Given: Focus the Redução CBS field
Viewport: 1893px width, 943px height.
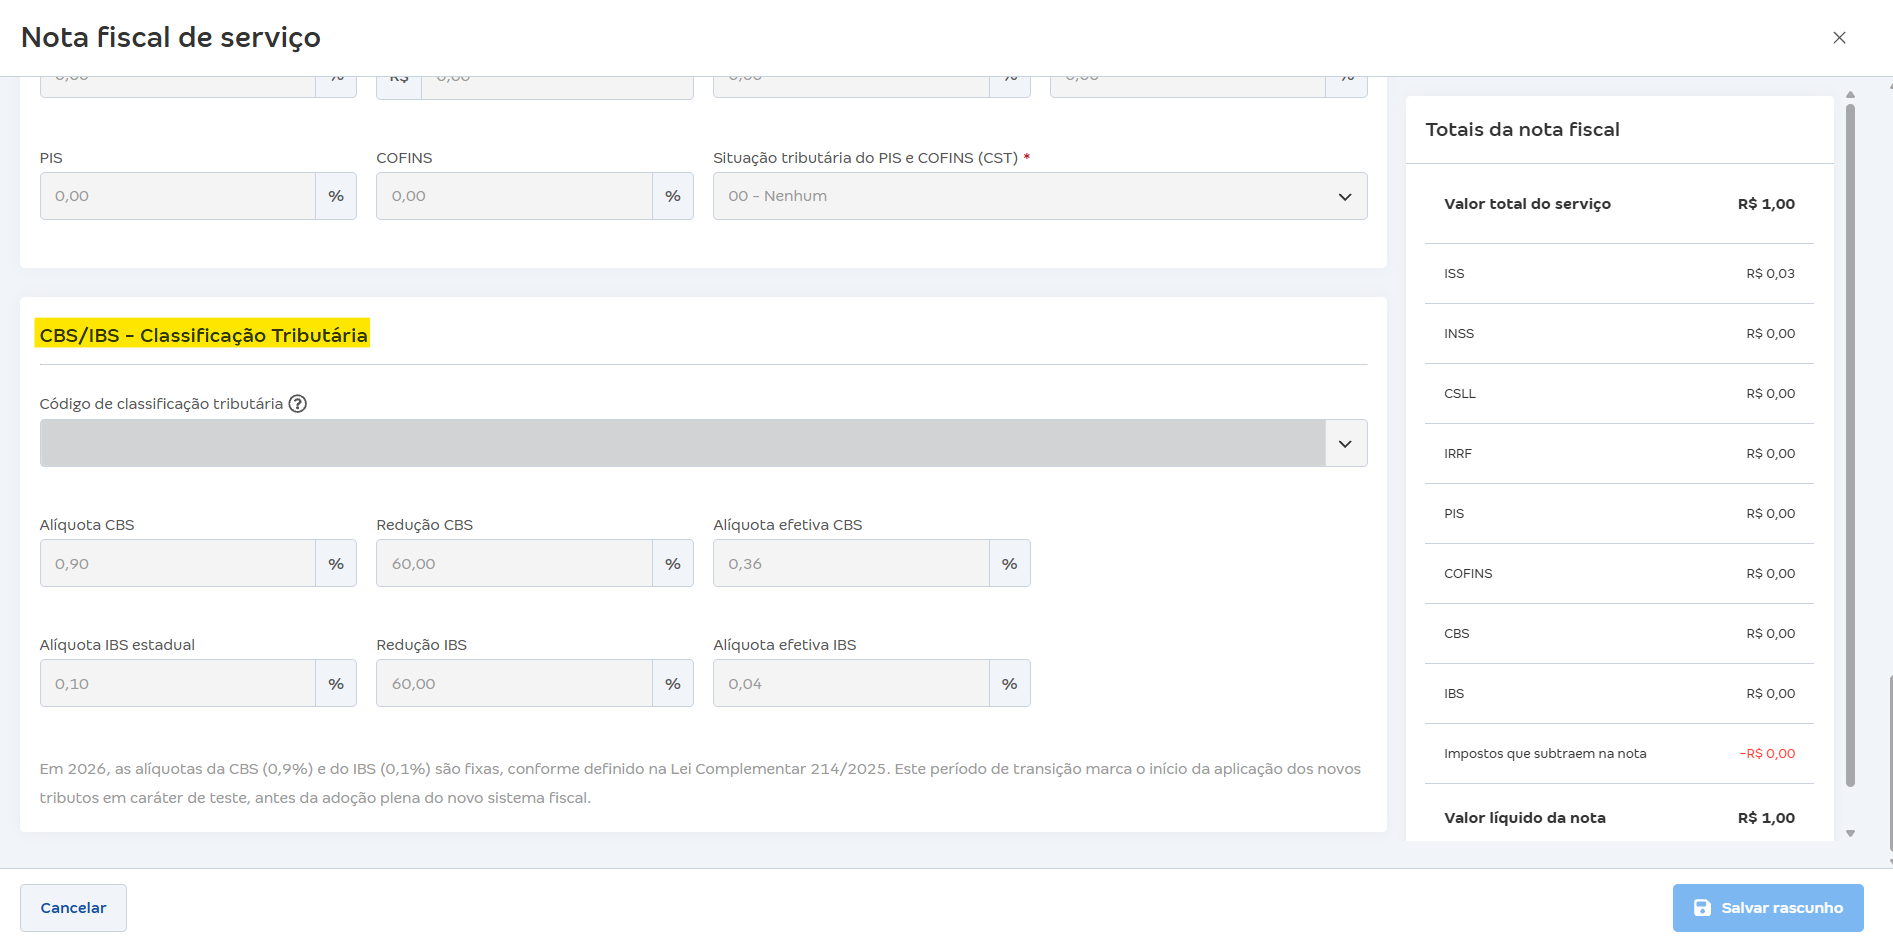Looking at the screenshot, I should coord(514,564).
